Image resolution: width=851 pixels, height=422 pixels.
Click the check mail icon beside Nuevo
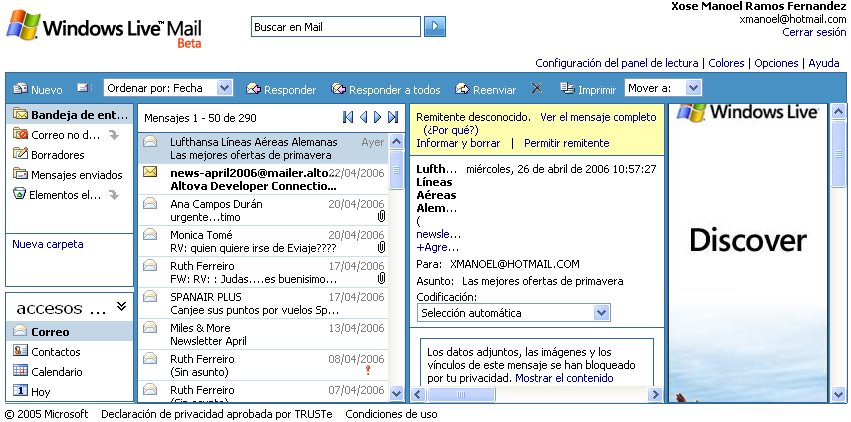point(82,88)
